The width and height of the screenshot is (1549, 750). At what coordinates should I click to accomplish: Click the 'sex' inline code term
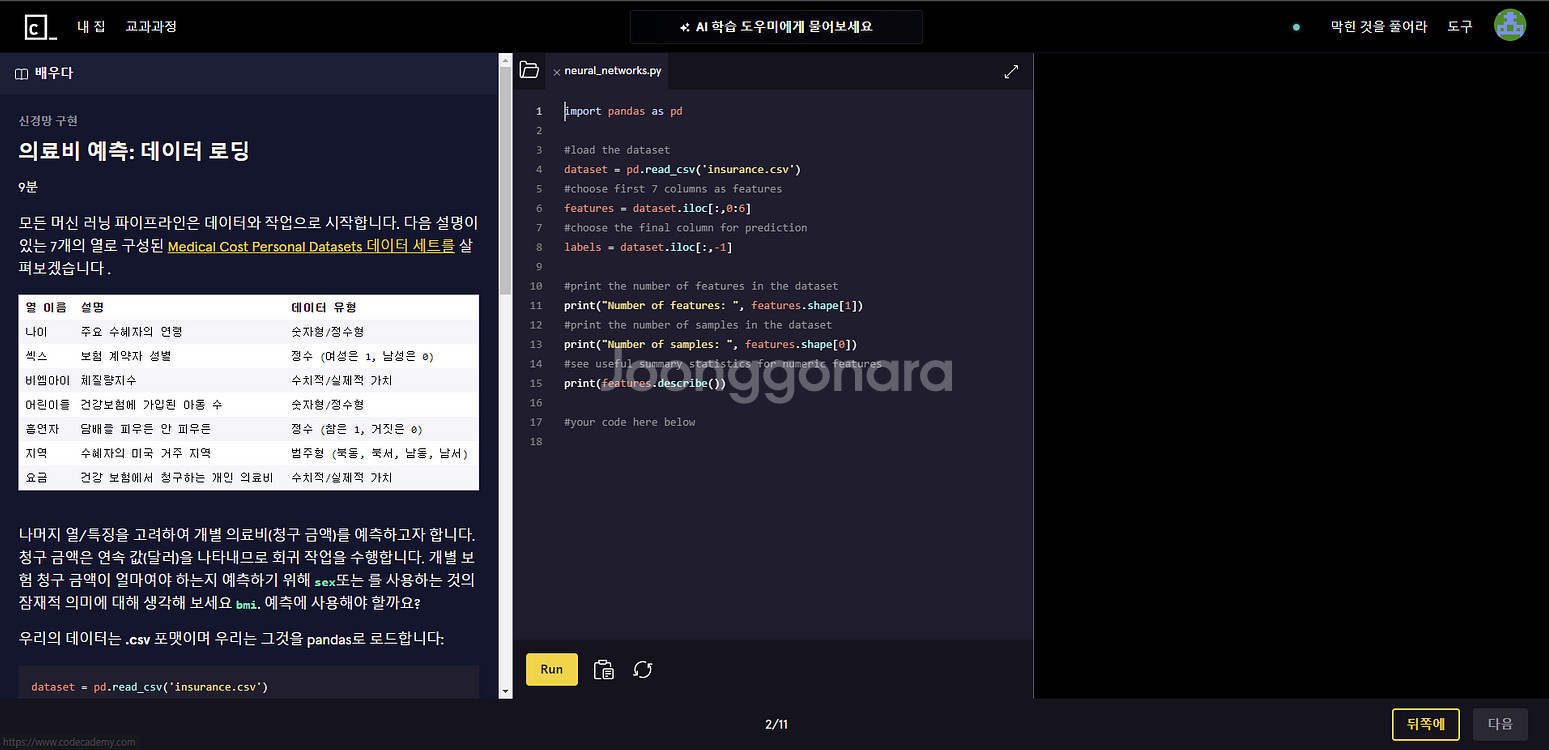324,581
